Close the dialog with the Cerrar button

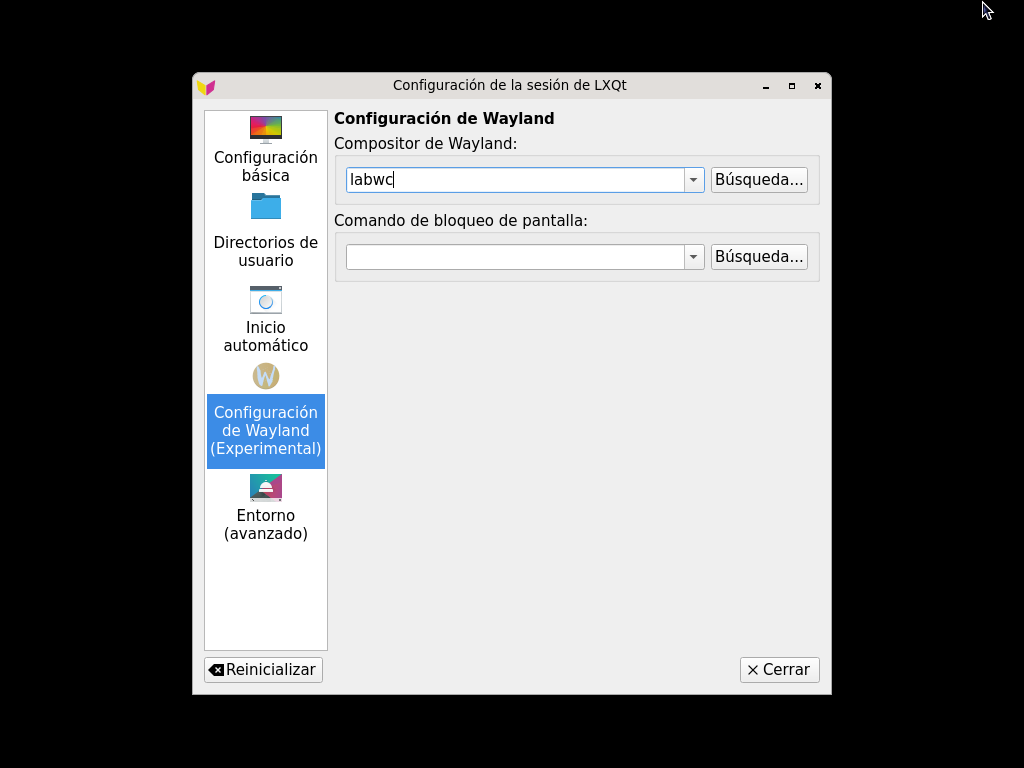pos(779,670)
